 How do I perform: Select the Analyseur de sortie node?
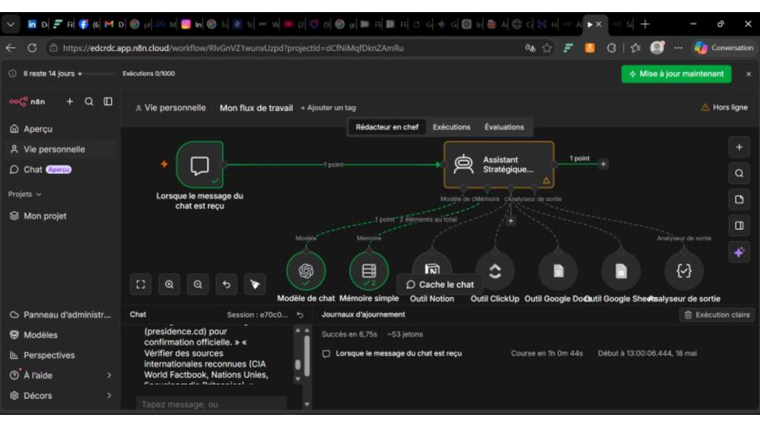pyautogui.click(x=684, y=271)
